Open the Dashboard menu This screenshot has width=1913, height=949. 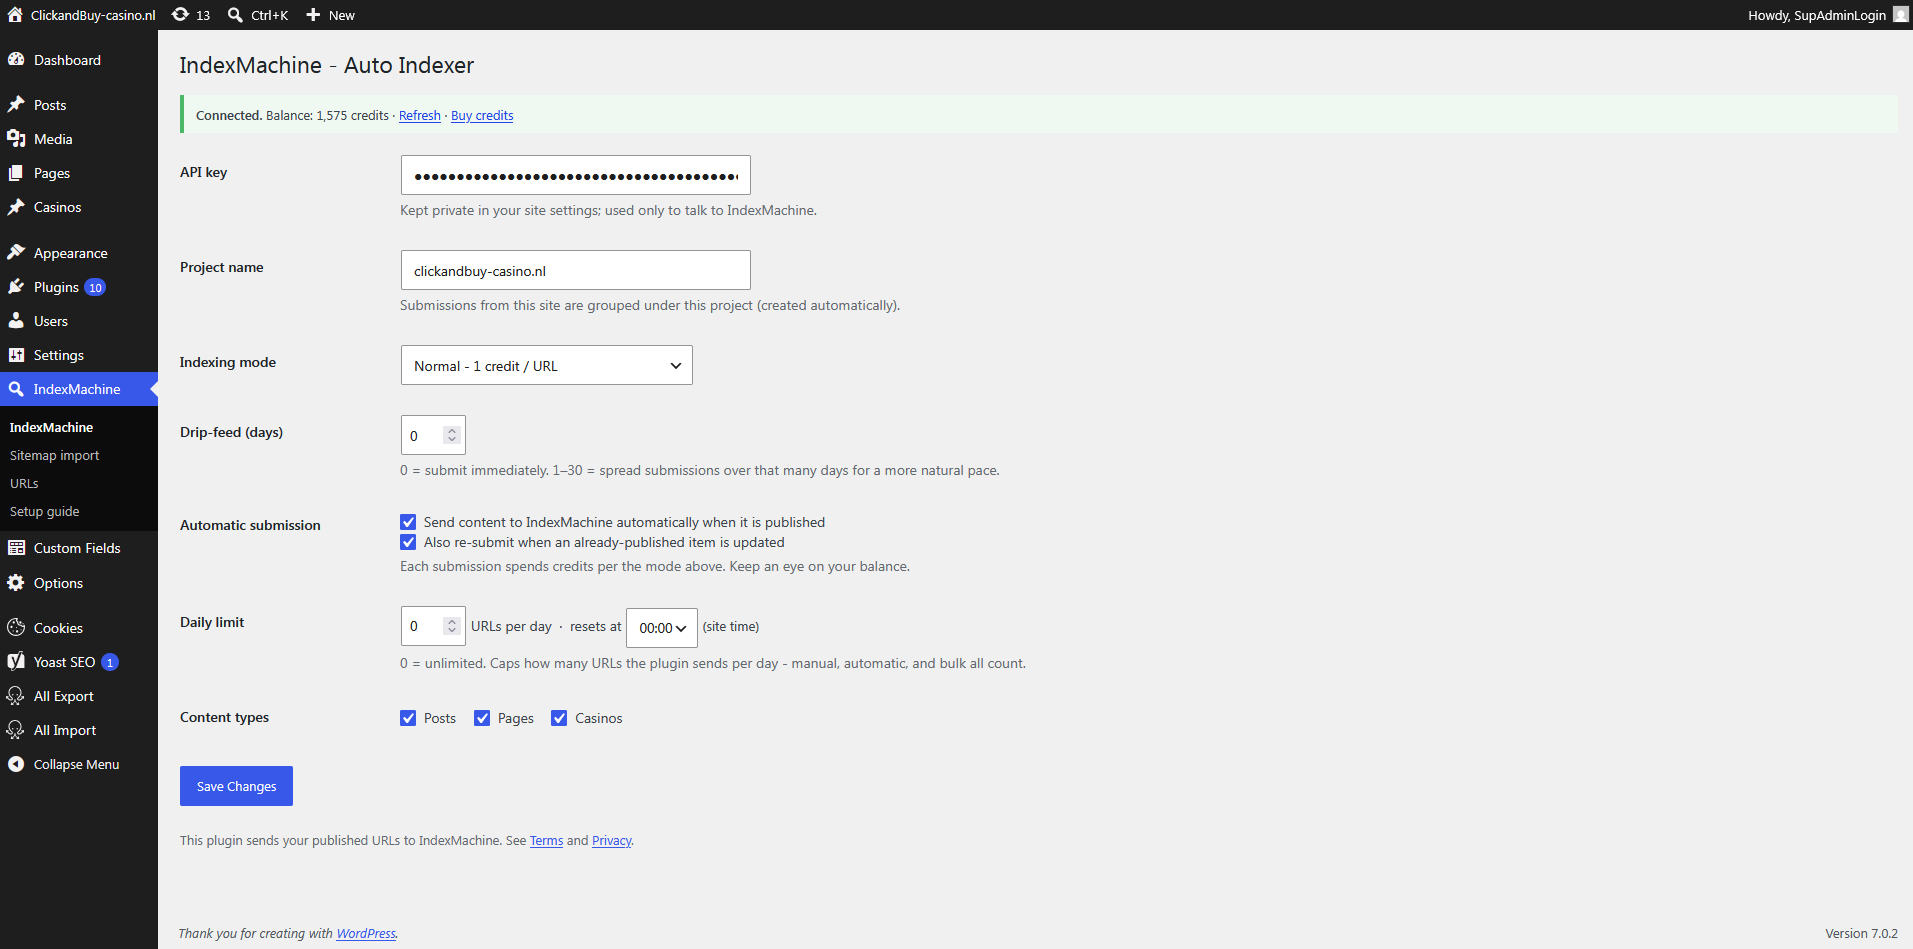[x=79, y=60]
